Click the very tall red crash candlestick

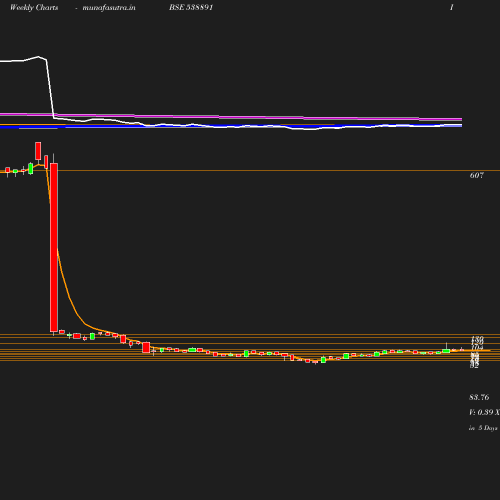pos(54,247)
